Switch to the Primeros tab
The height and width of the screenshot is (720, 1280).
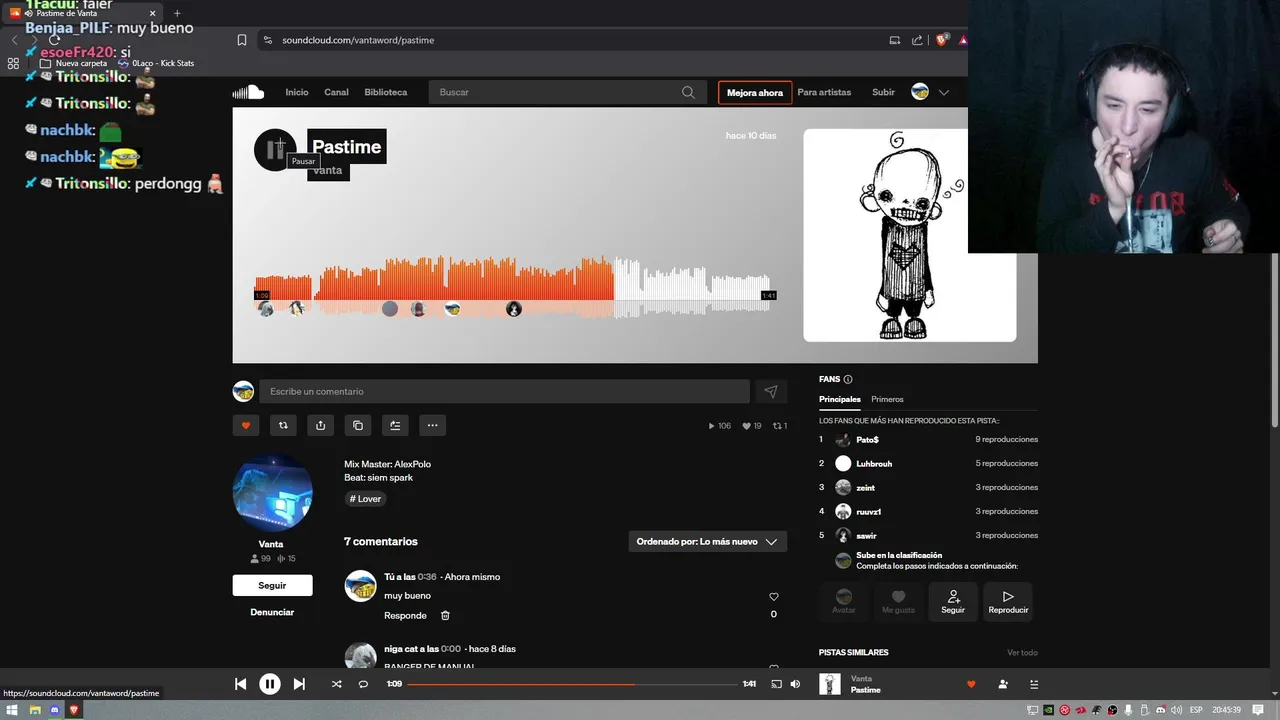coord(887,399)
